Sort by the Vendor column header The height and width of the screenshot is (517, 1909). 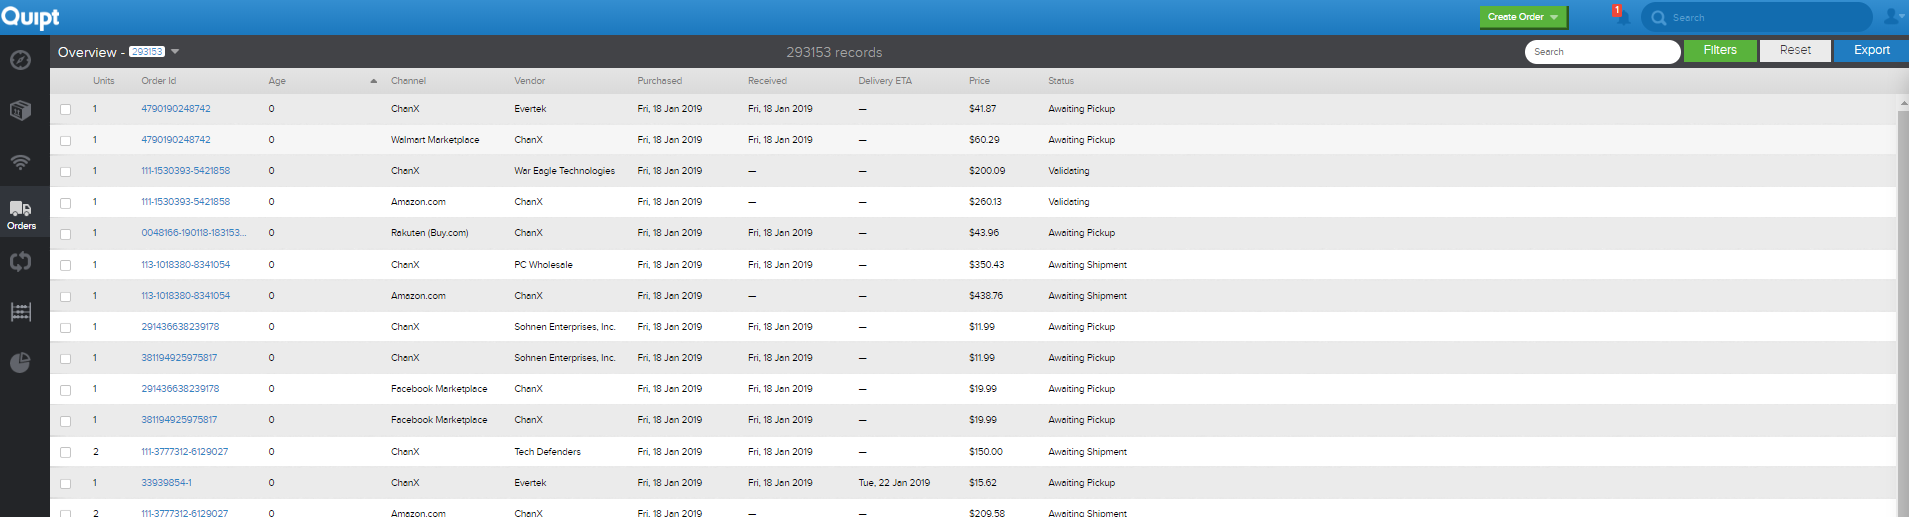point(530,81)
